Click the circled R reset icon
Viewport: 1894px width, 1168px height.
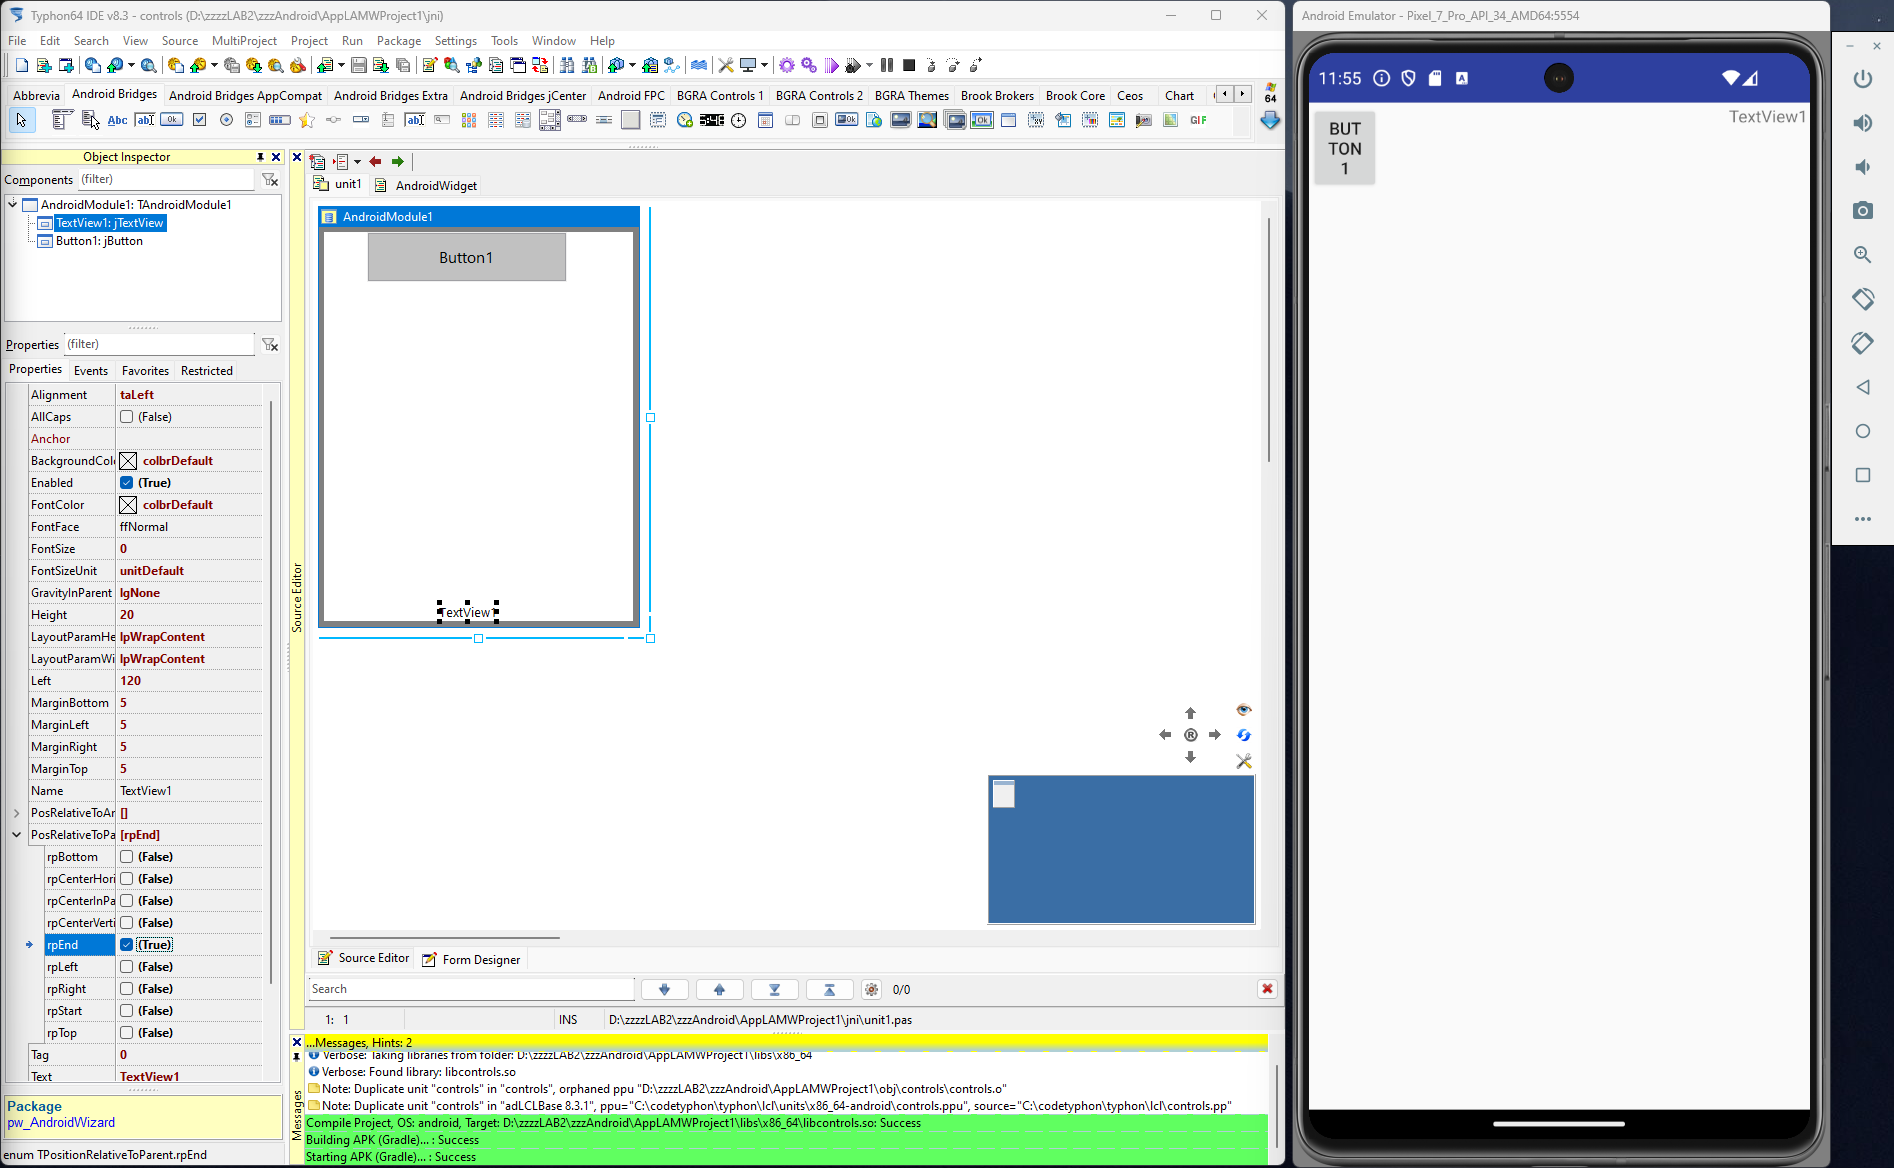pos(1190,735)
